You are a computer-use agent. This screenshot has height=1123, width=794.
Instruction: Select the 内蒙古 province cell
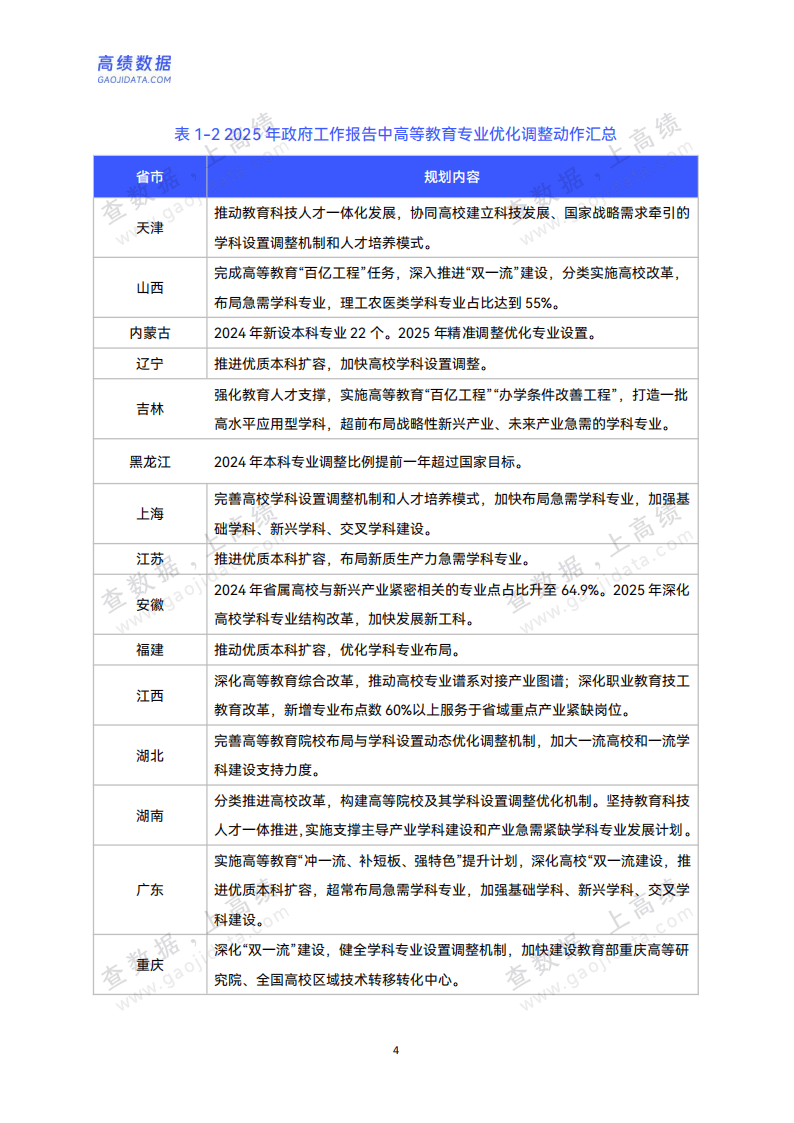tap(150, 333)
